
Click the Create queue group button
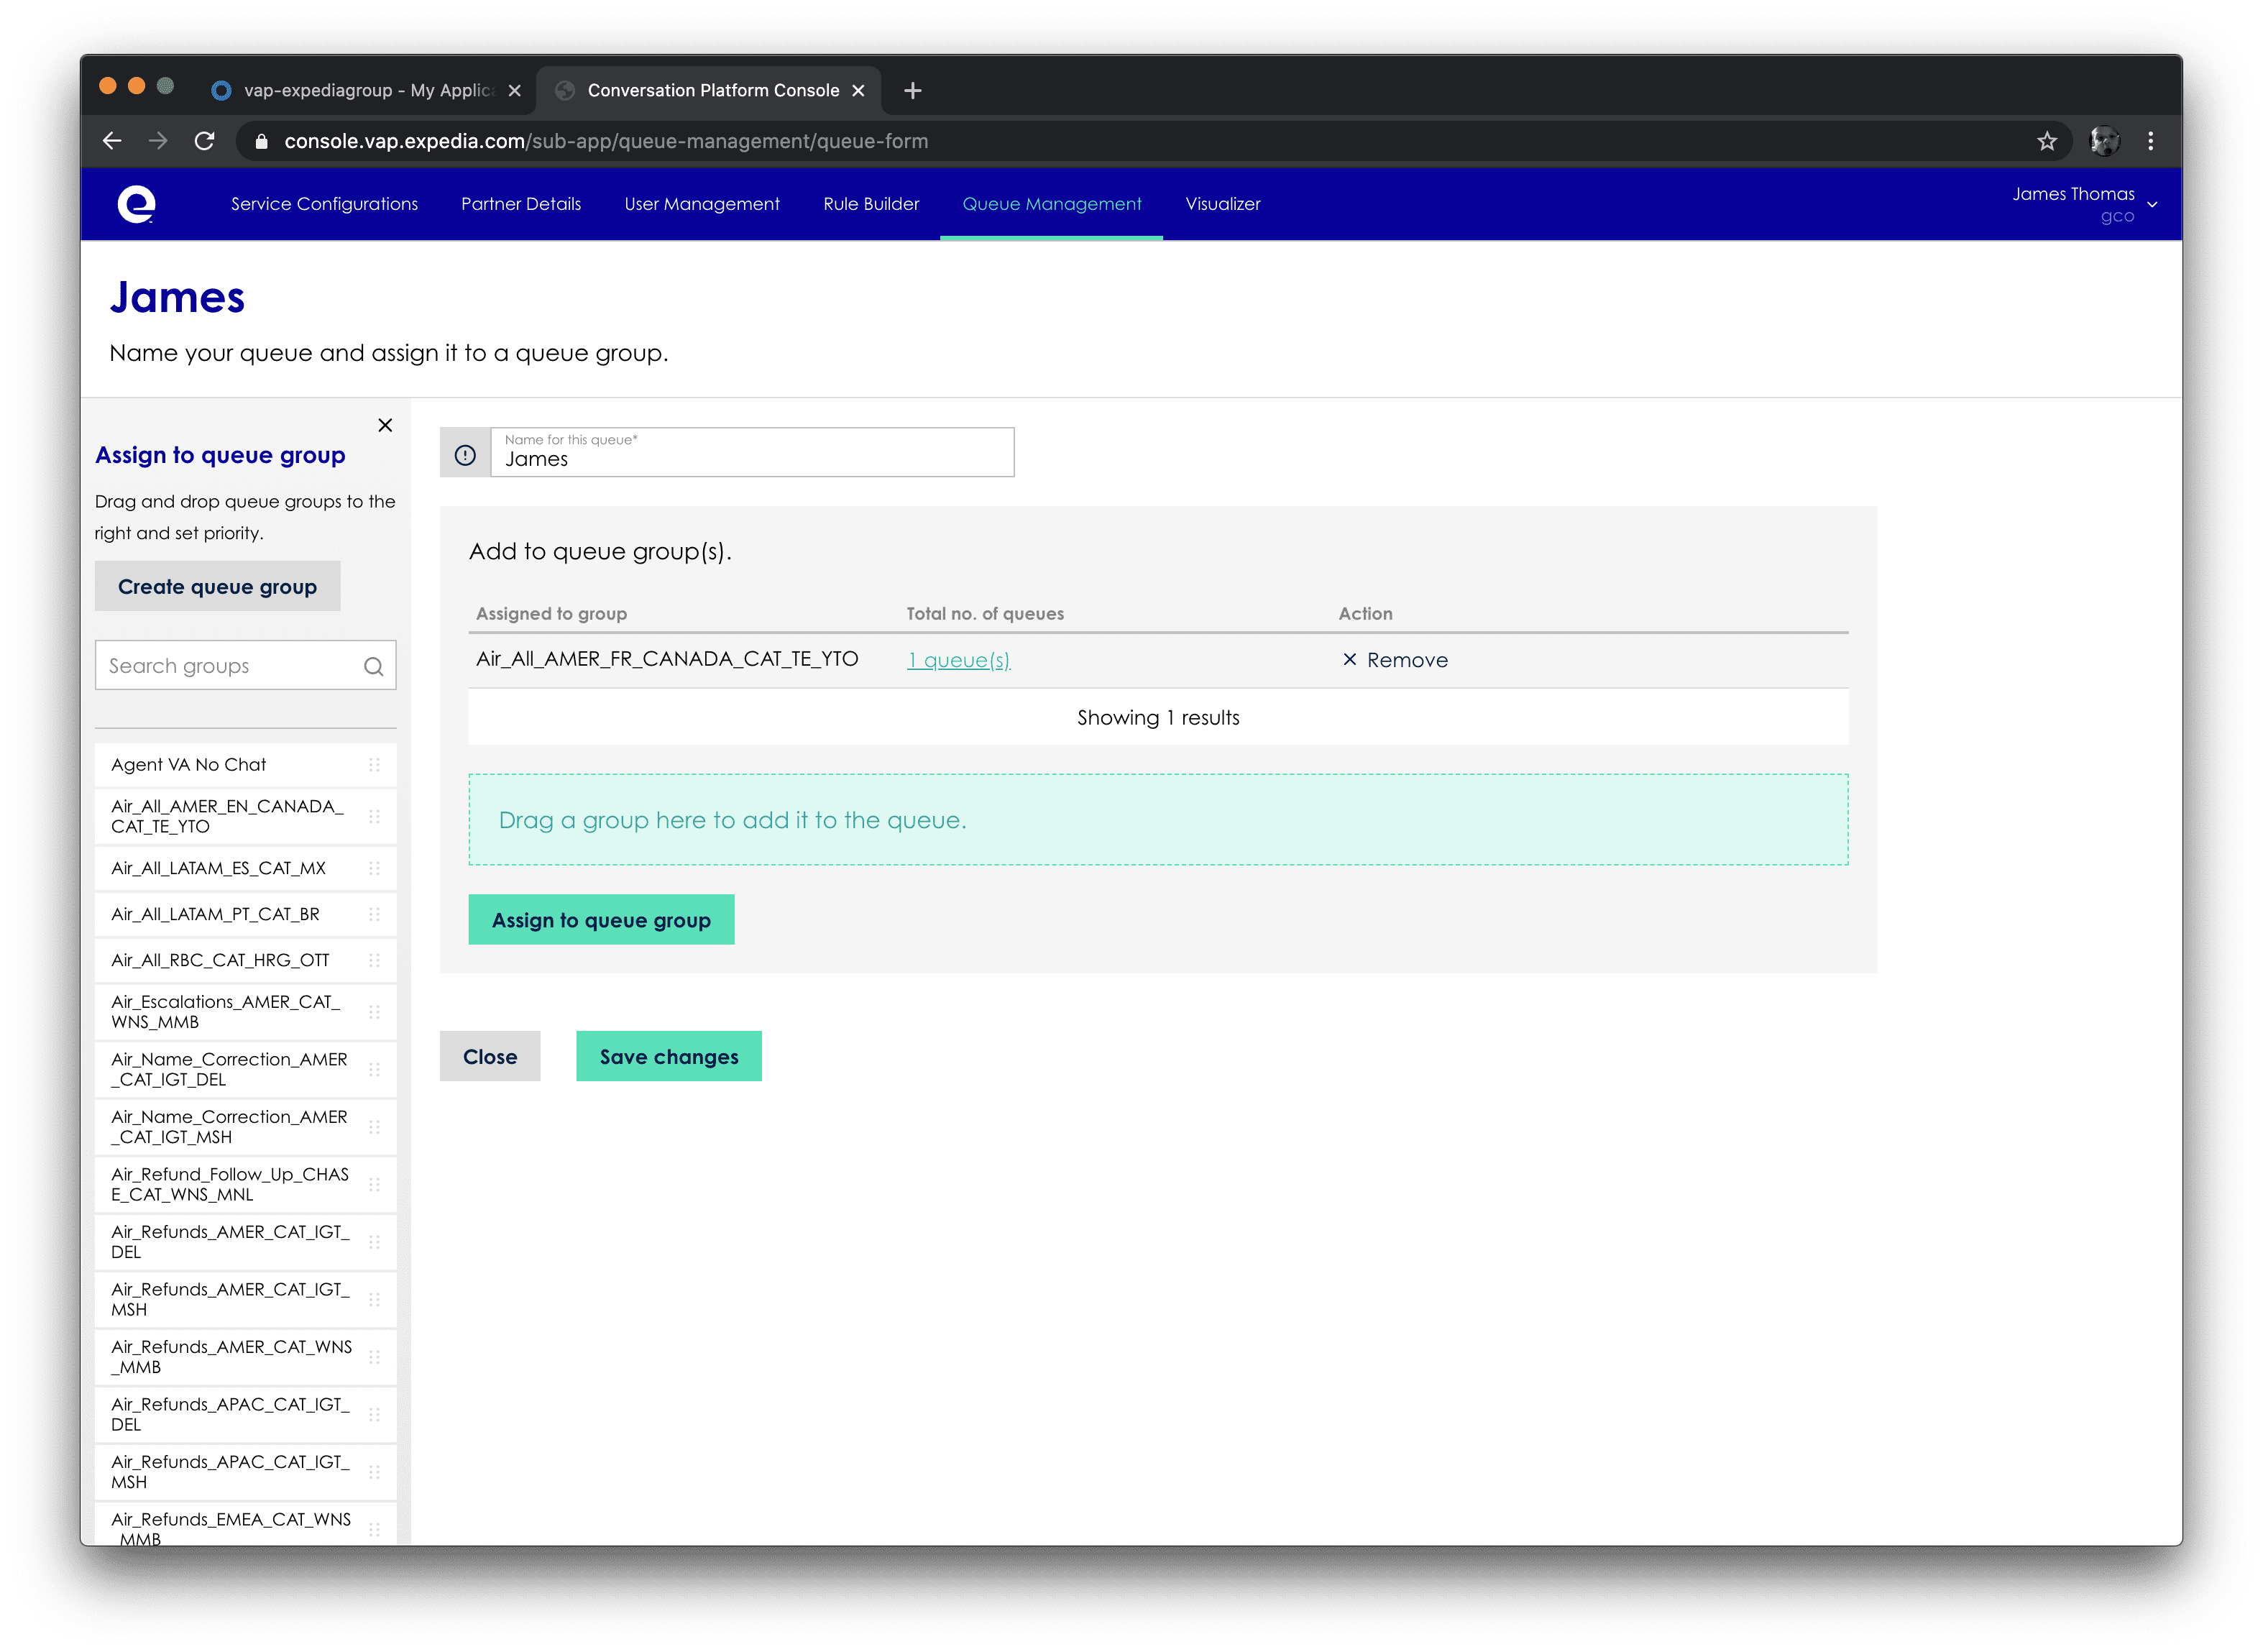coord(217,586)
